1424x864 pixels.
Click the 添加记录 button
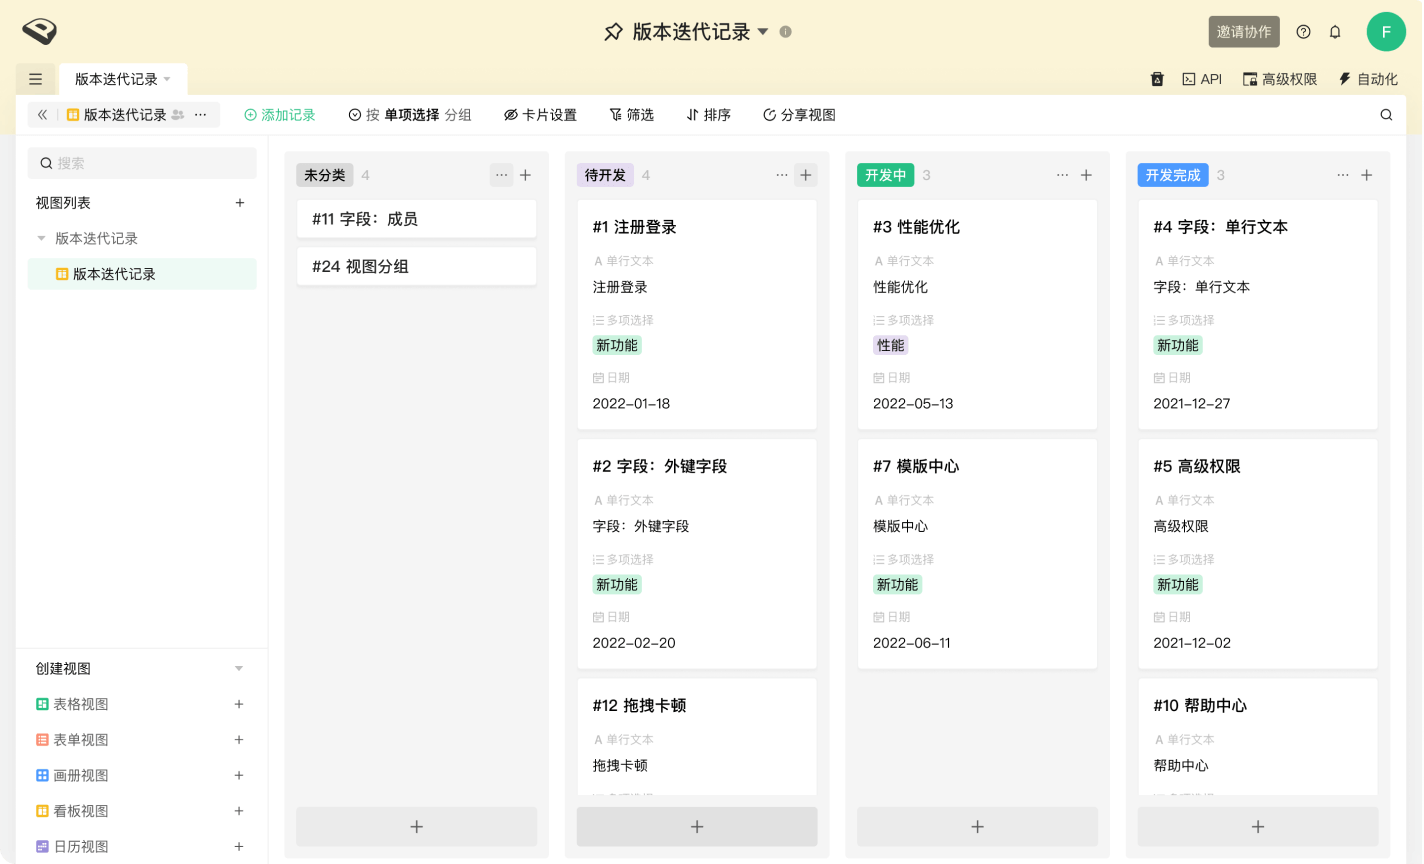click(x=280, y=115)
